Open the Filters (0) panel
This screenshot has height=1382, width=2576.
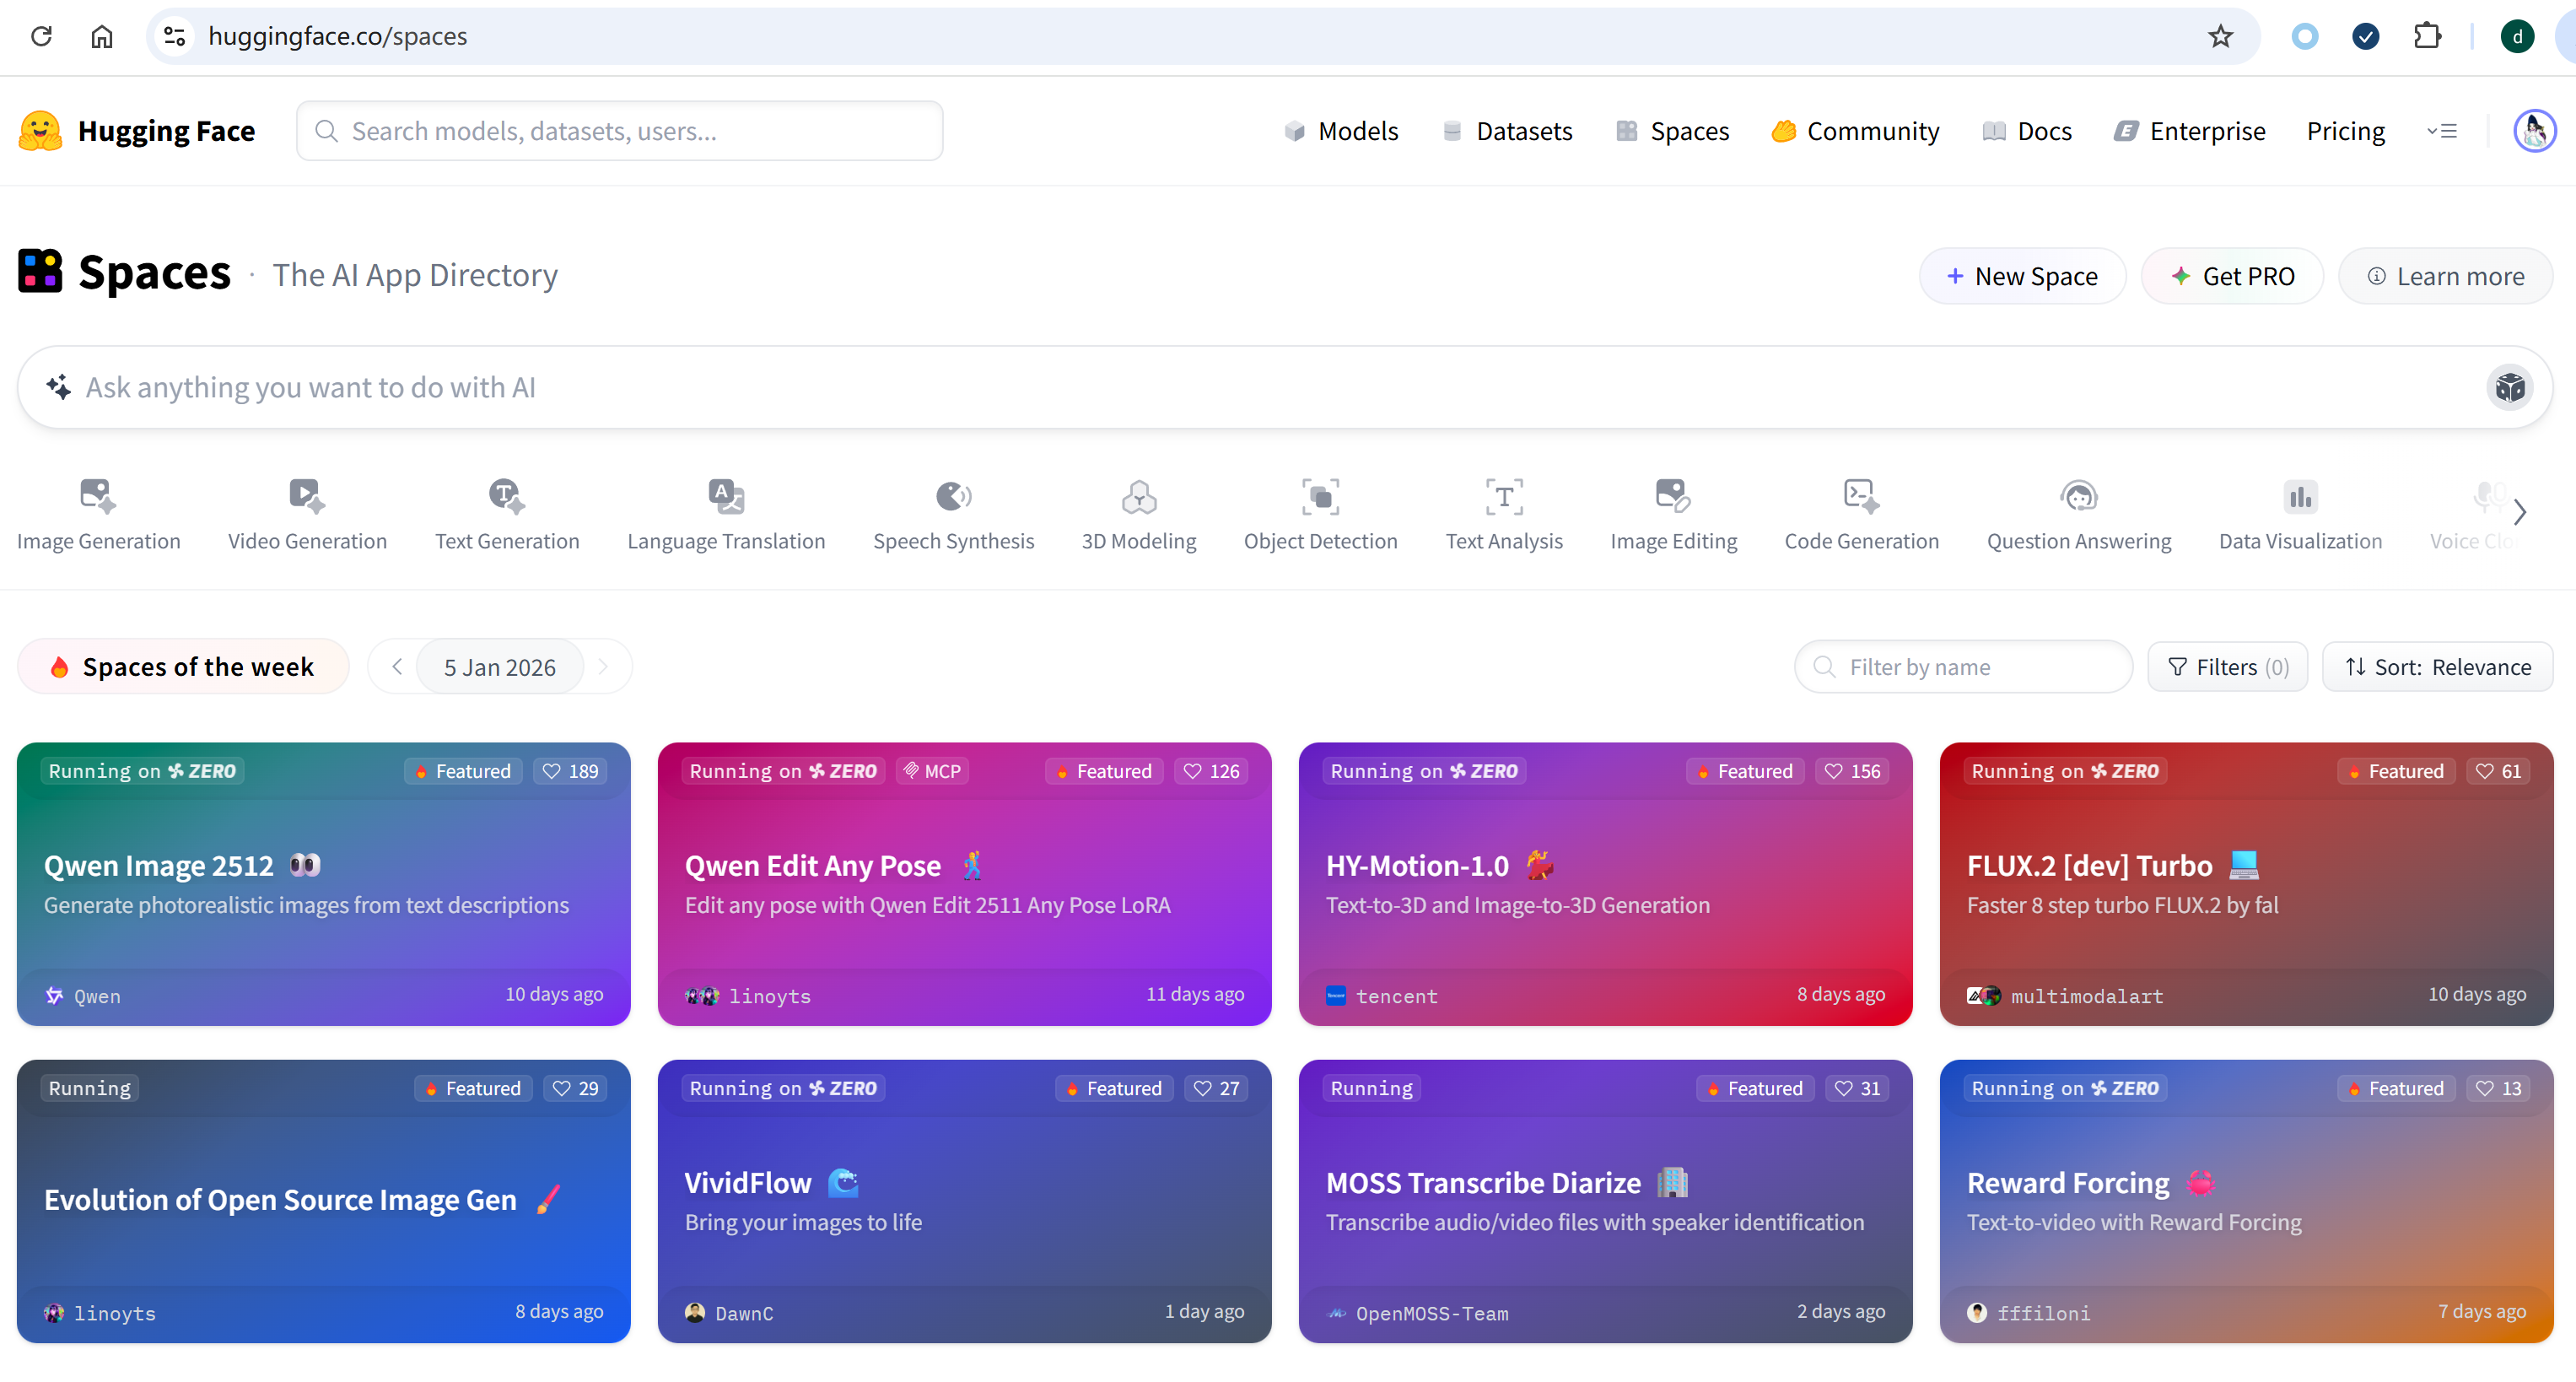(2227, 667)
